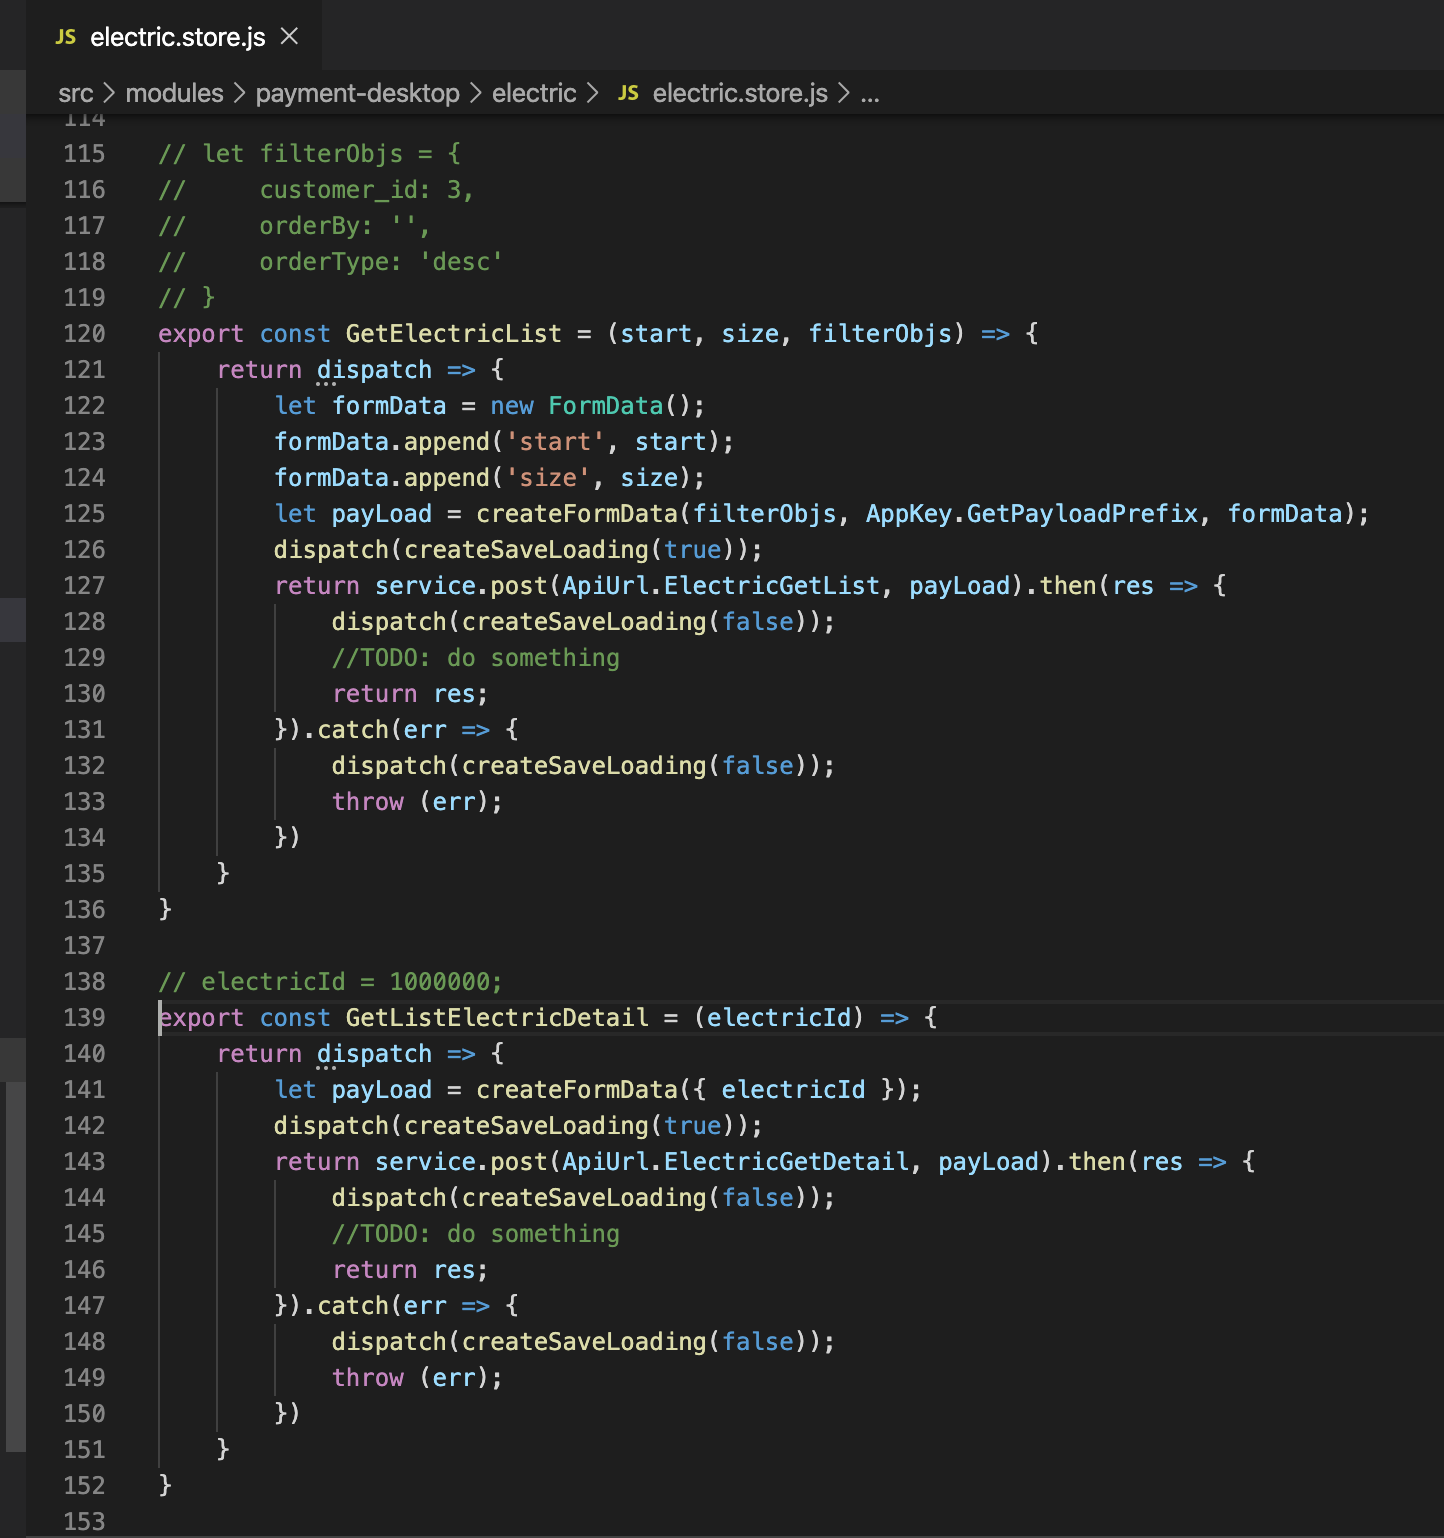1444x1538 pixels.
Task: Click ElectricGetList on line 127
Action: [771, 586]
